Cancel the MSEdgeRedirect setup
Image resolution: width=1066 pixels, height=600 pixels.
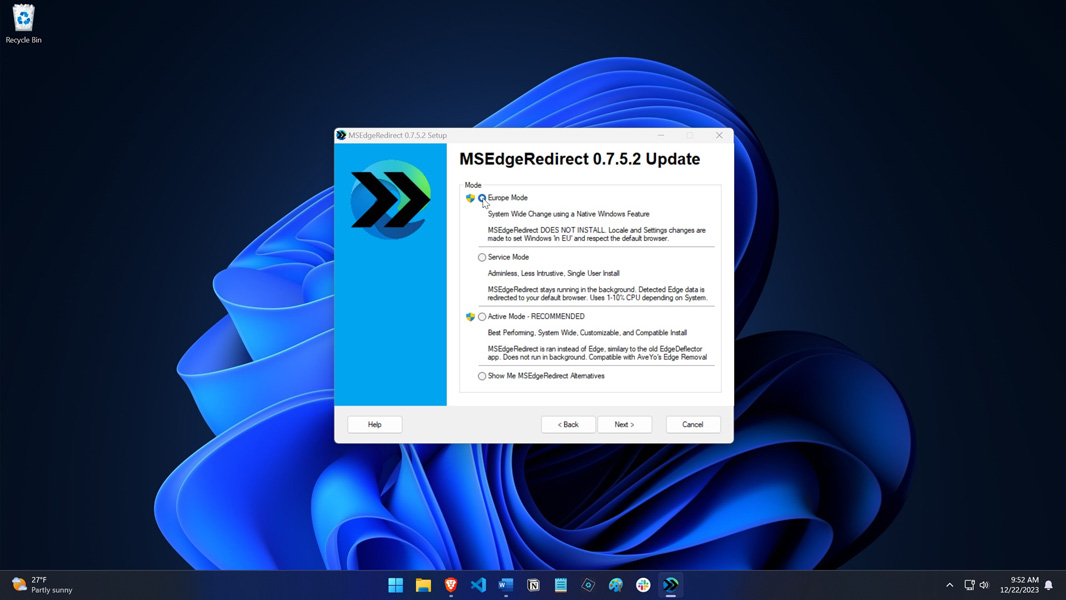pyautogui.click(x=693, y=424)
